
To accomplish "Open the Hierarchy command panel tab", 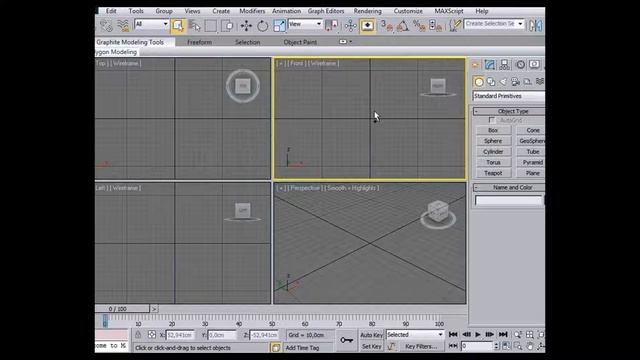I will tap(504, 64).
